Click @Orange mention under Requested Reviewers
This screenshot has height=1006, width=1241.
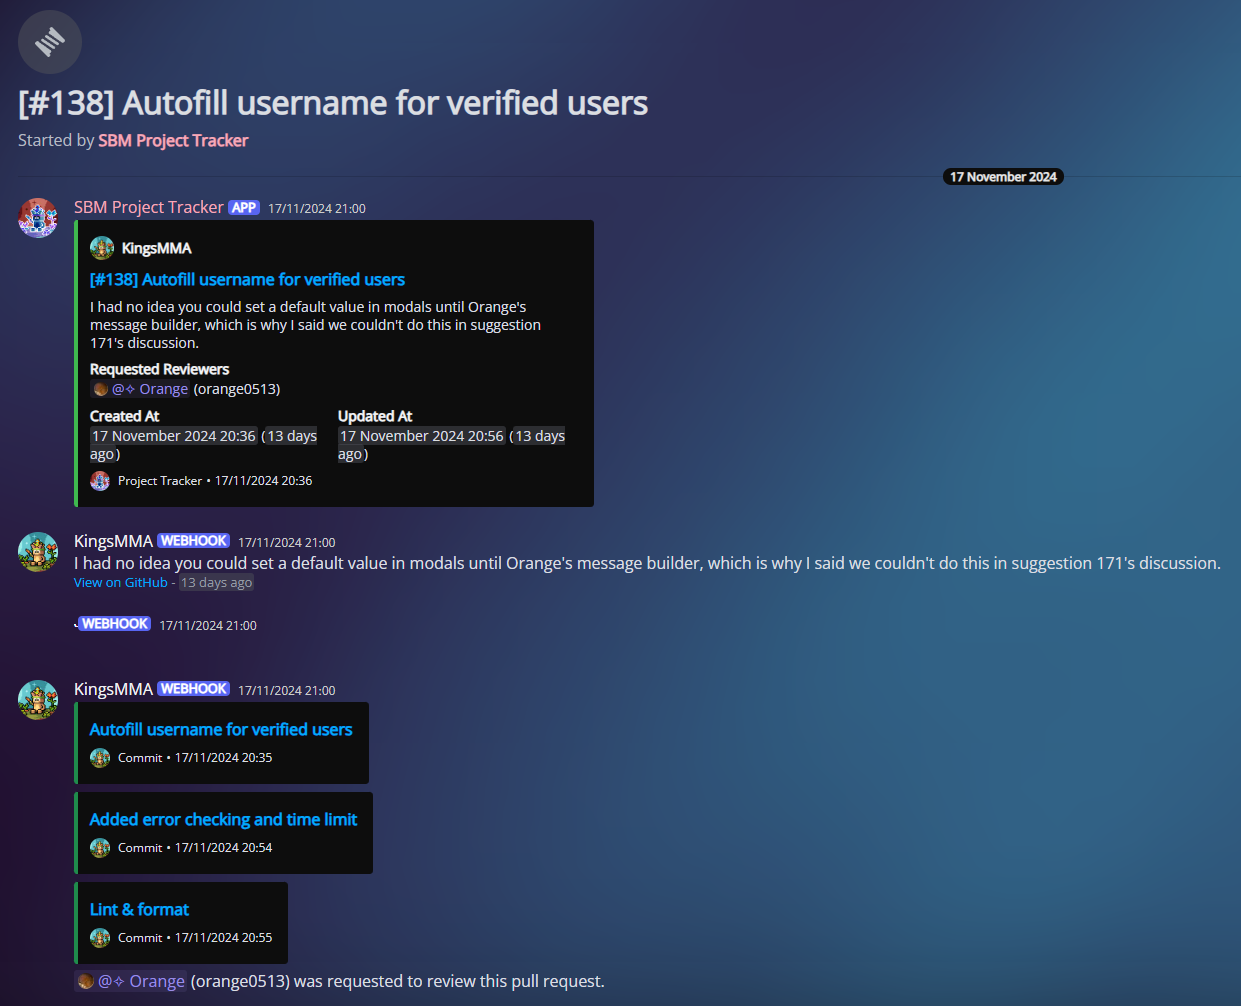click(x=150, y=389)
